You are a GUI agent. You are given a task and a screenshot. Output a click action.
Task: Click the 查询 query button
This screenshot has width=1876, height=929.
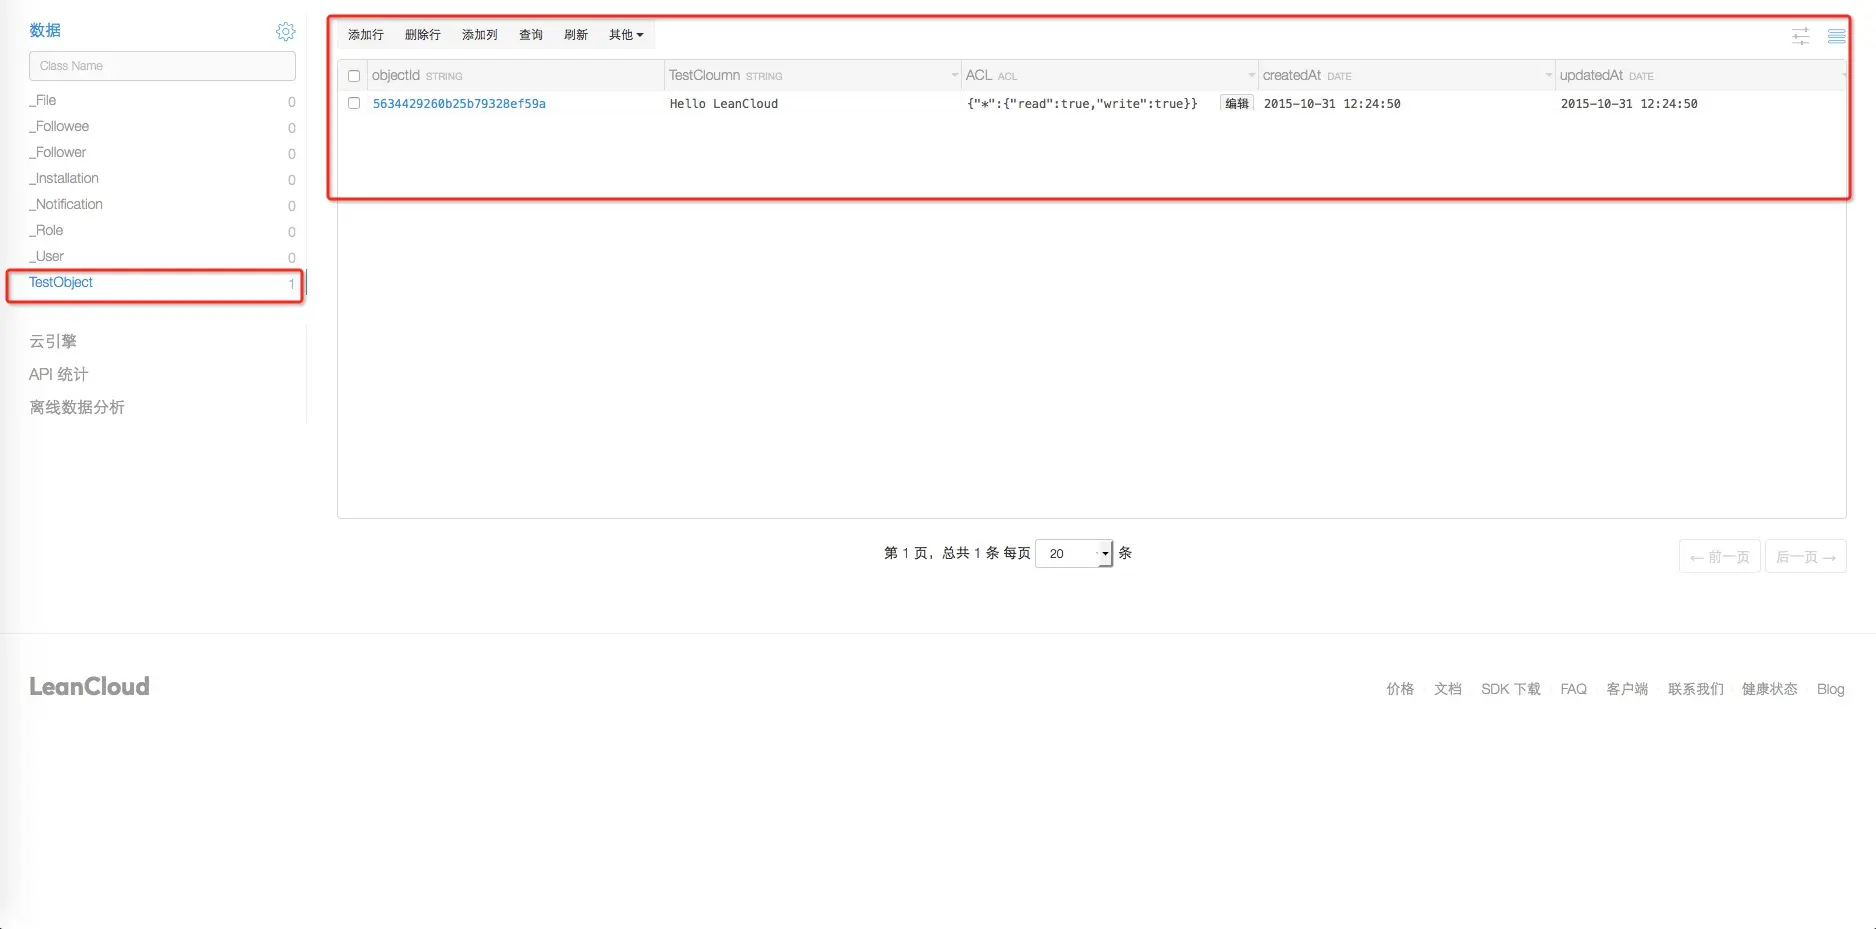pyautogui.click(x=531, y=35)
